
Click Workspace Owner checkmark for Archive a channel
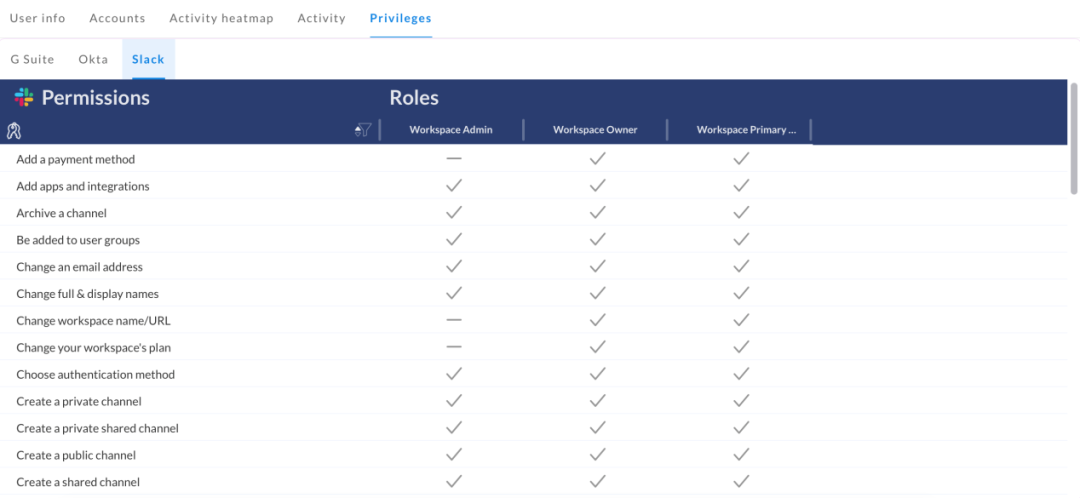click(x=597, y=213)
